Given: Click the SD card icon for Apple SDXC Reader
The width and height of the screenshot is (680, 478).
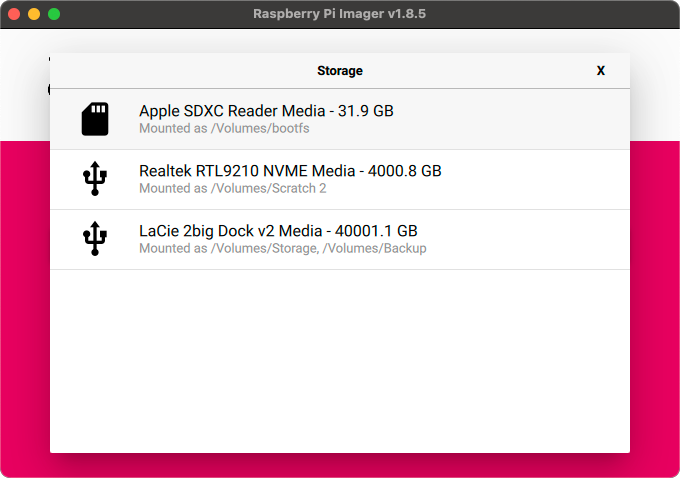Looking at the screenshot, I should point(95,119).
